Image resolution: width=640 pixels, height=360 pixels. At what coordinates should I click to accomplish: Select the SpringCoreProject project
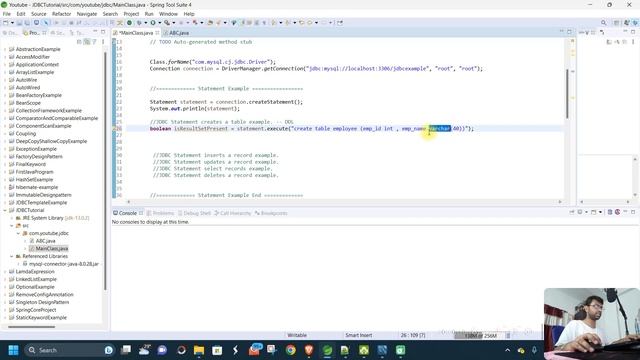tap(36, 310)
